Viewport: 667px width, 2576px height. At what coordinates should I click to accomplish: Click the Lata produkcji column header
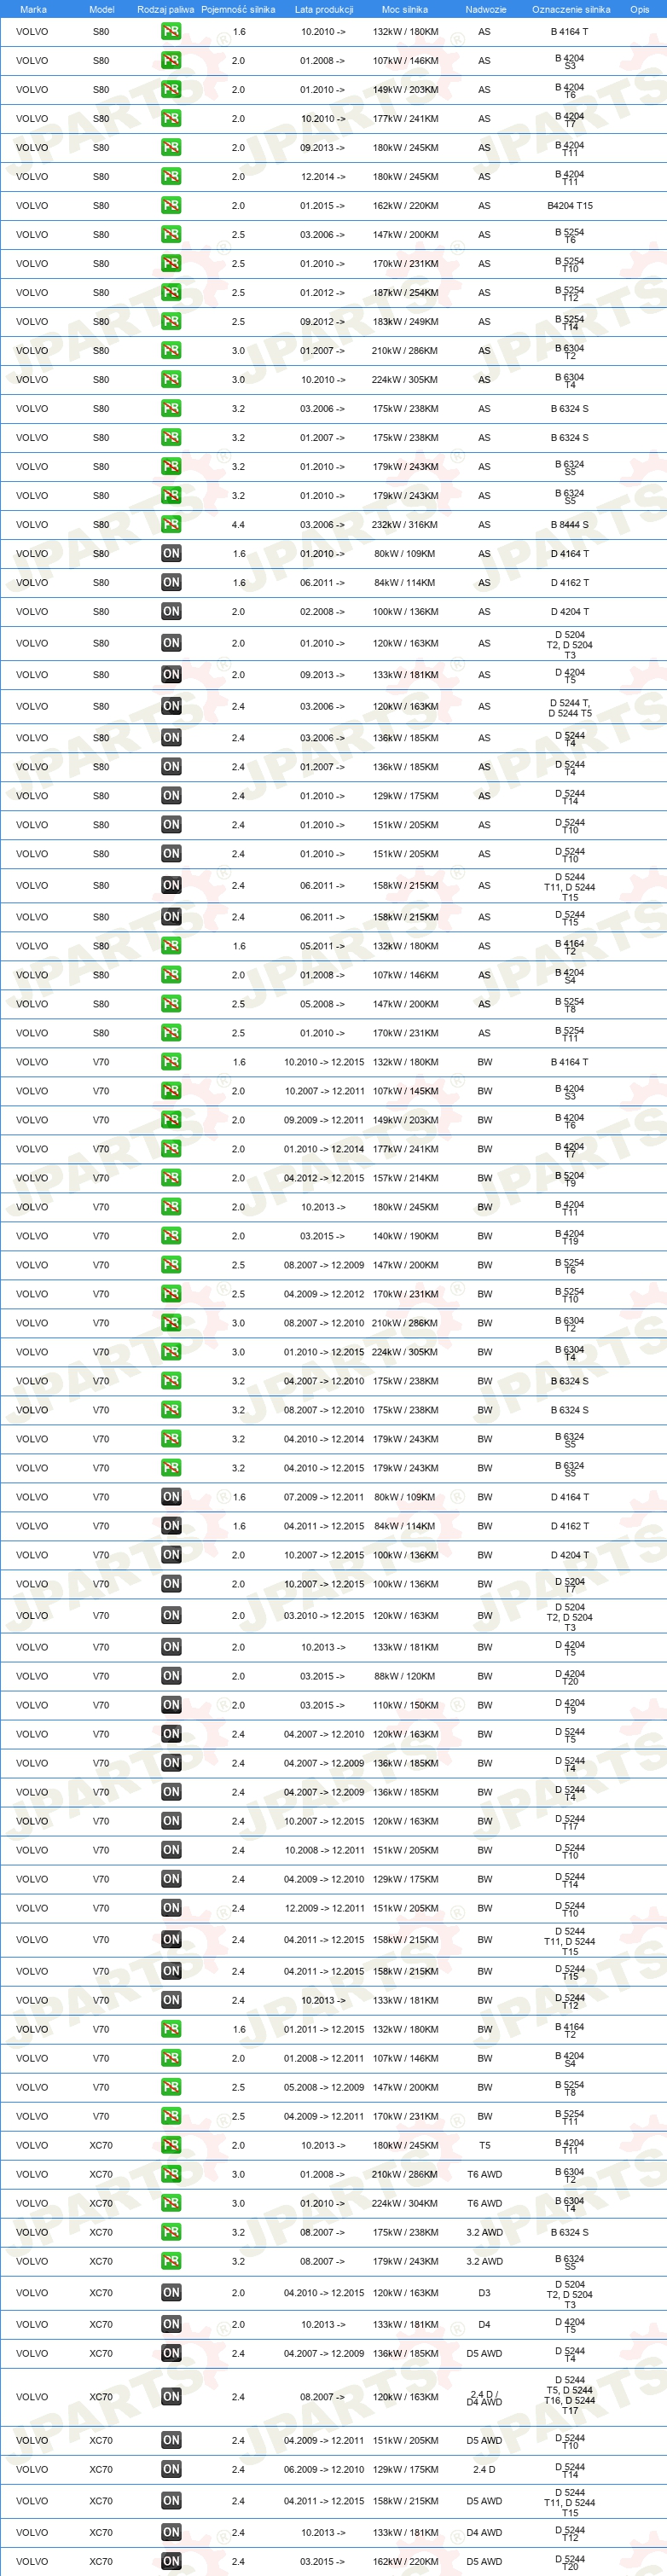(324, 9)
